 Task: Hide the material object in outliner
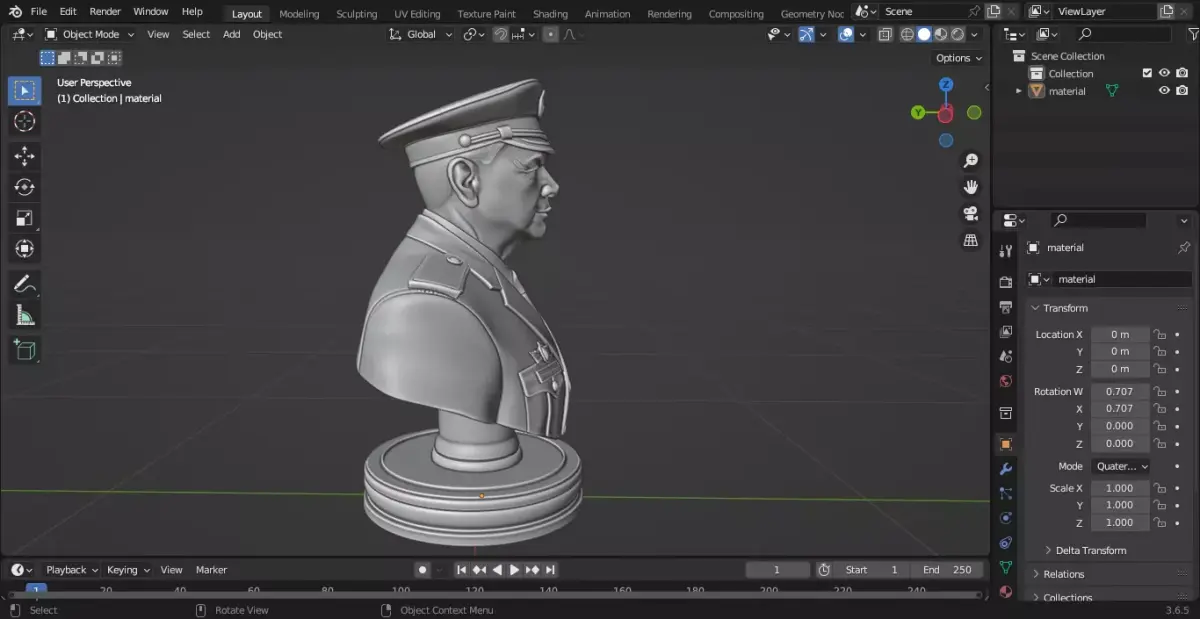pyautogui.click(x=1164, y=91)
